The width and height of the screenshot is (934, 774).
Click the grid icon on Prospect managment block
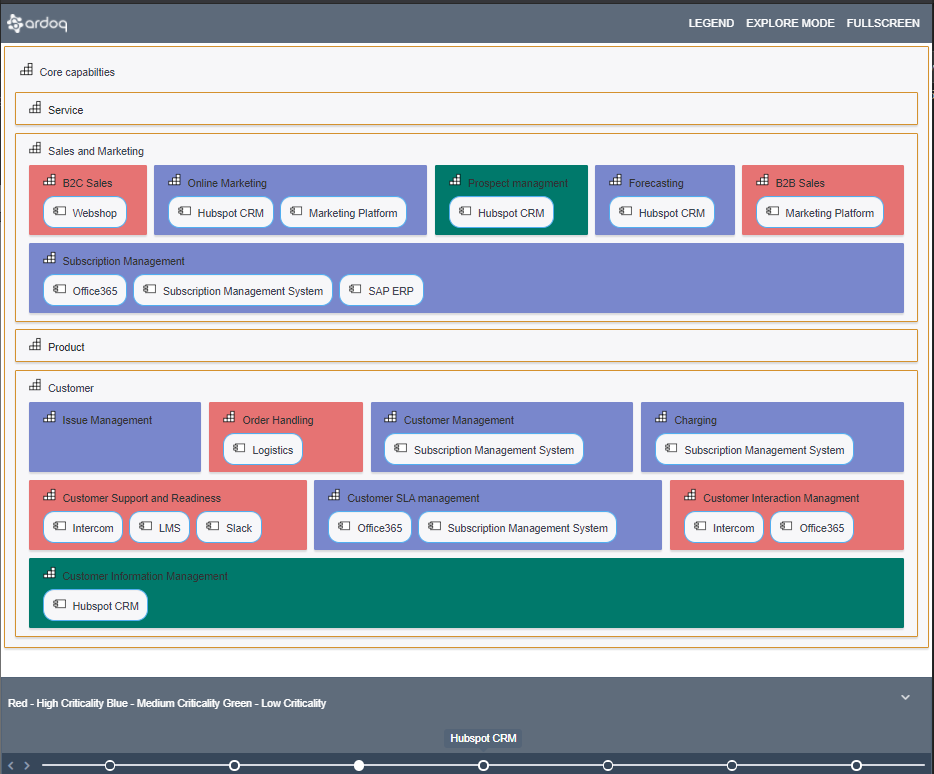[454, 183]
